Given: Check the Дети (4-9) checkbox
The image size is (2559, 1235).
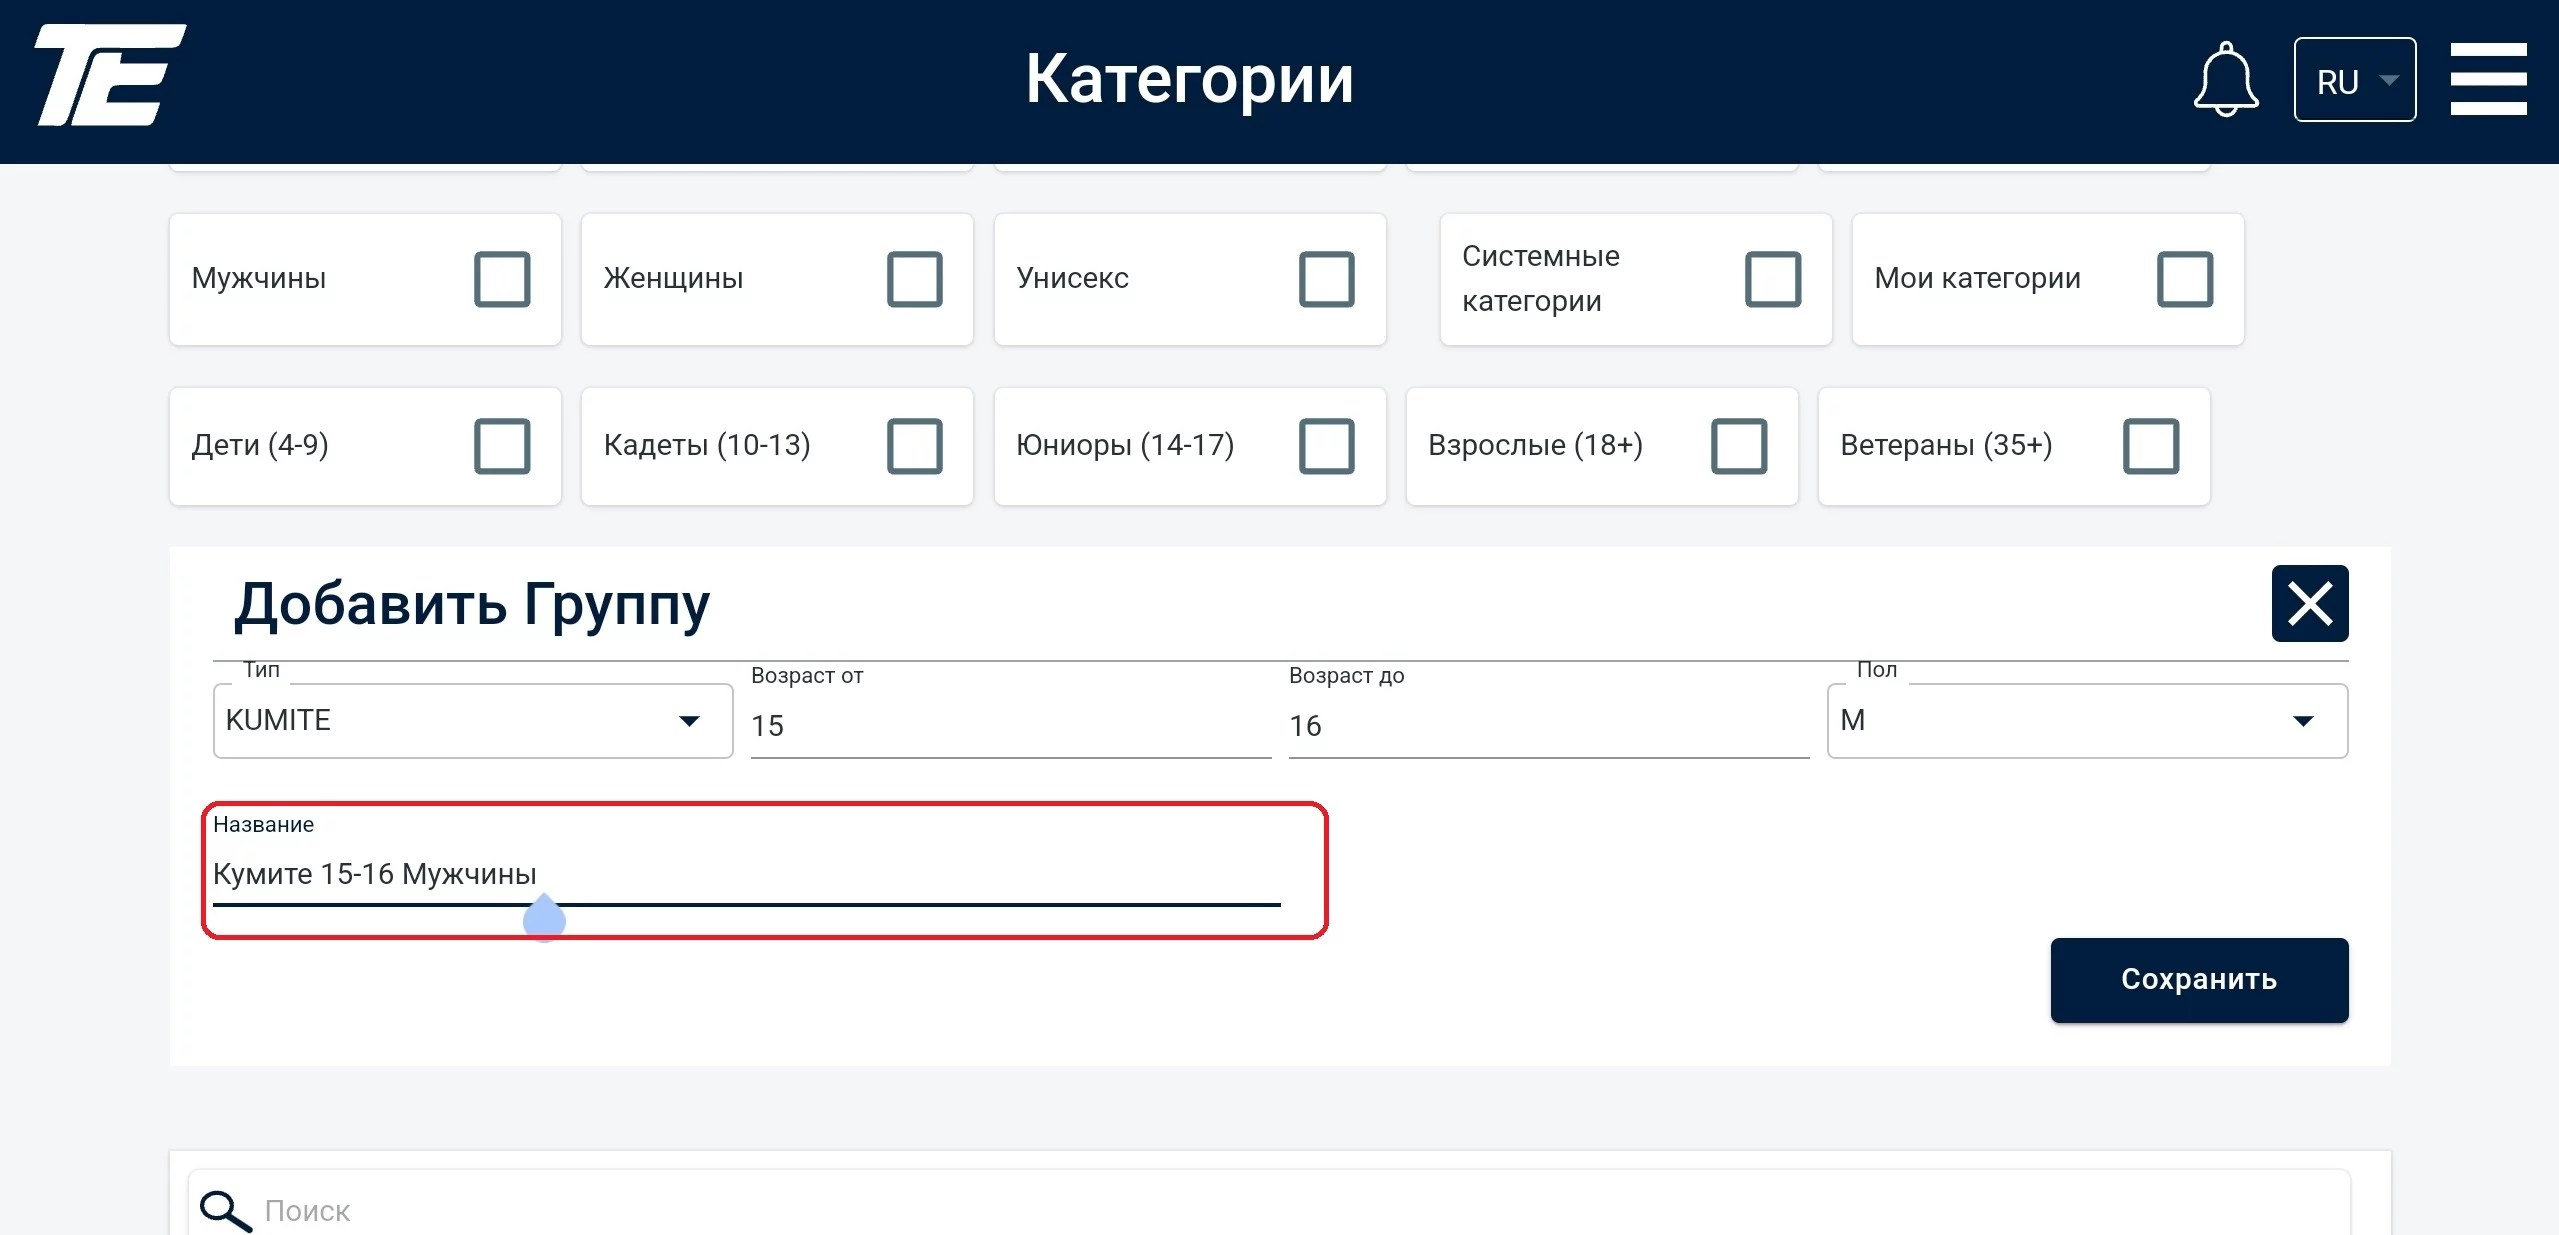Looking at the screenshot, I should [x=502, y=446].
